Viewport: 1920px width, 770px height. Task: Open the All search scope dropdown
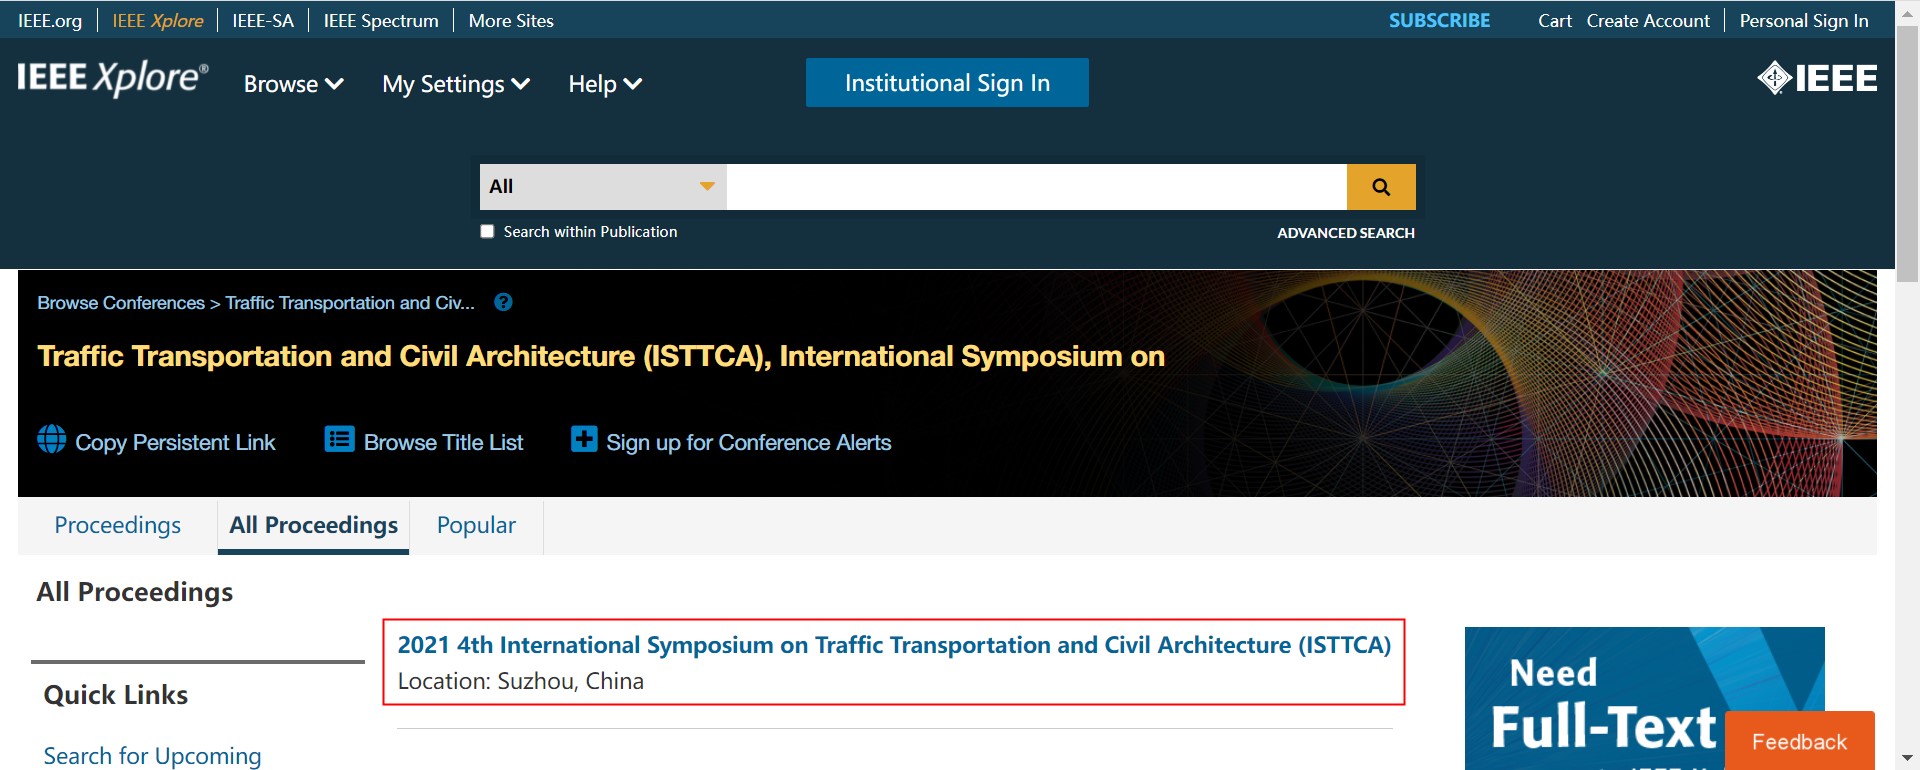point(603,187)
